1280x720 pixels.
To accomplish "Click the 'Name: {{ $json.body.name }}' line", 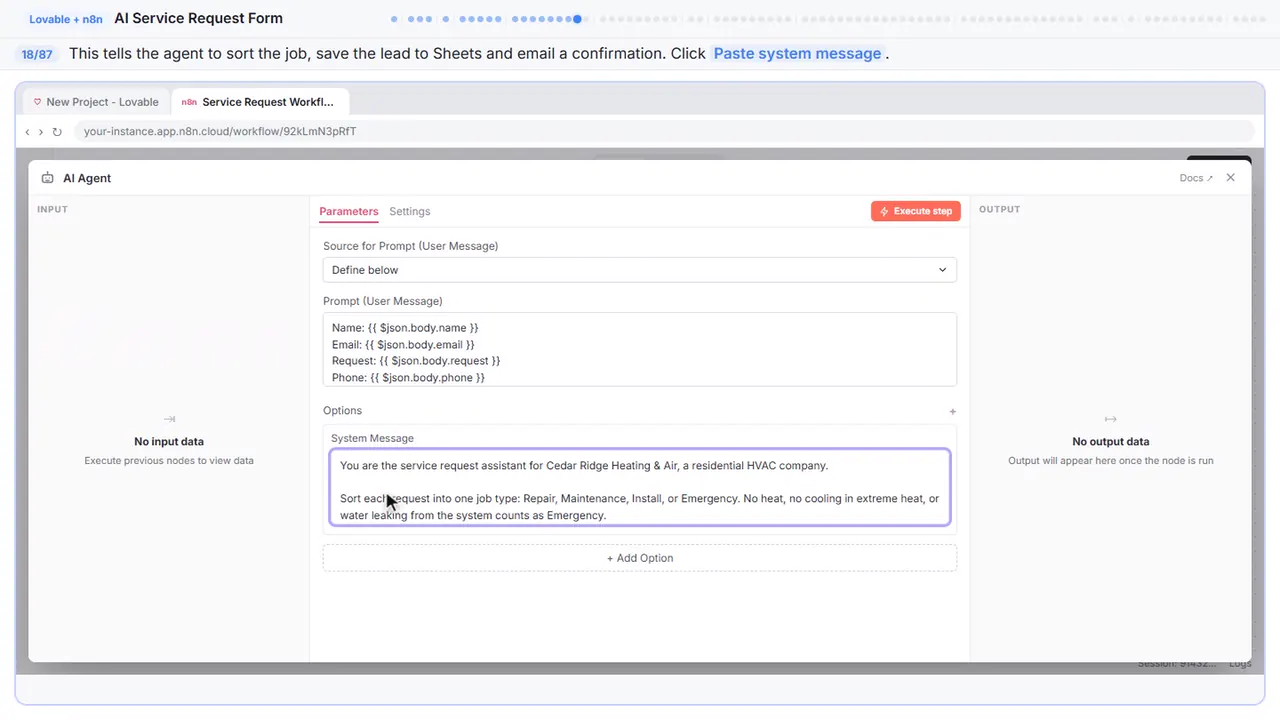I will [405, 328].
